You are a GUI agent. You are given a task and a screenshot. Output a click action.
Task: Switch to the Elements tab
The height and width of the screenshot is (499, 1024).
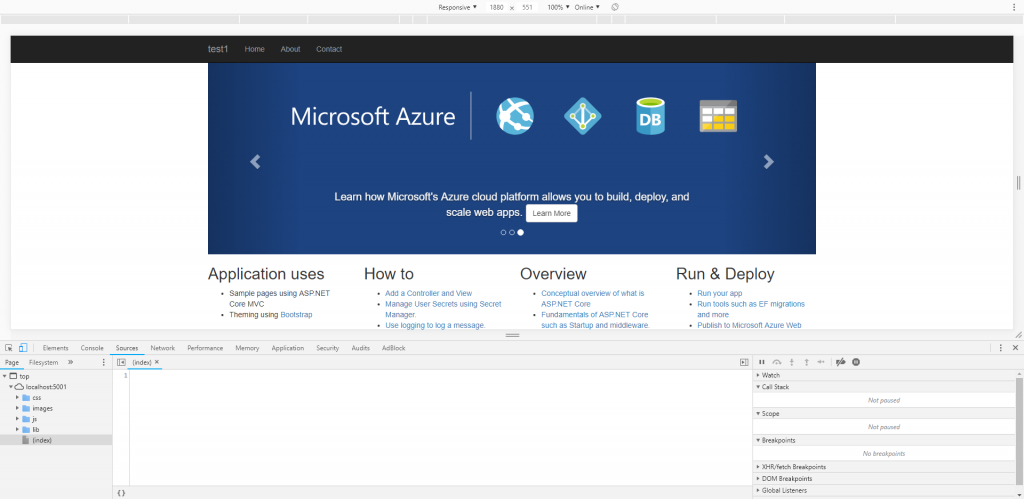[56, 348]
